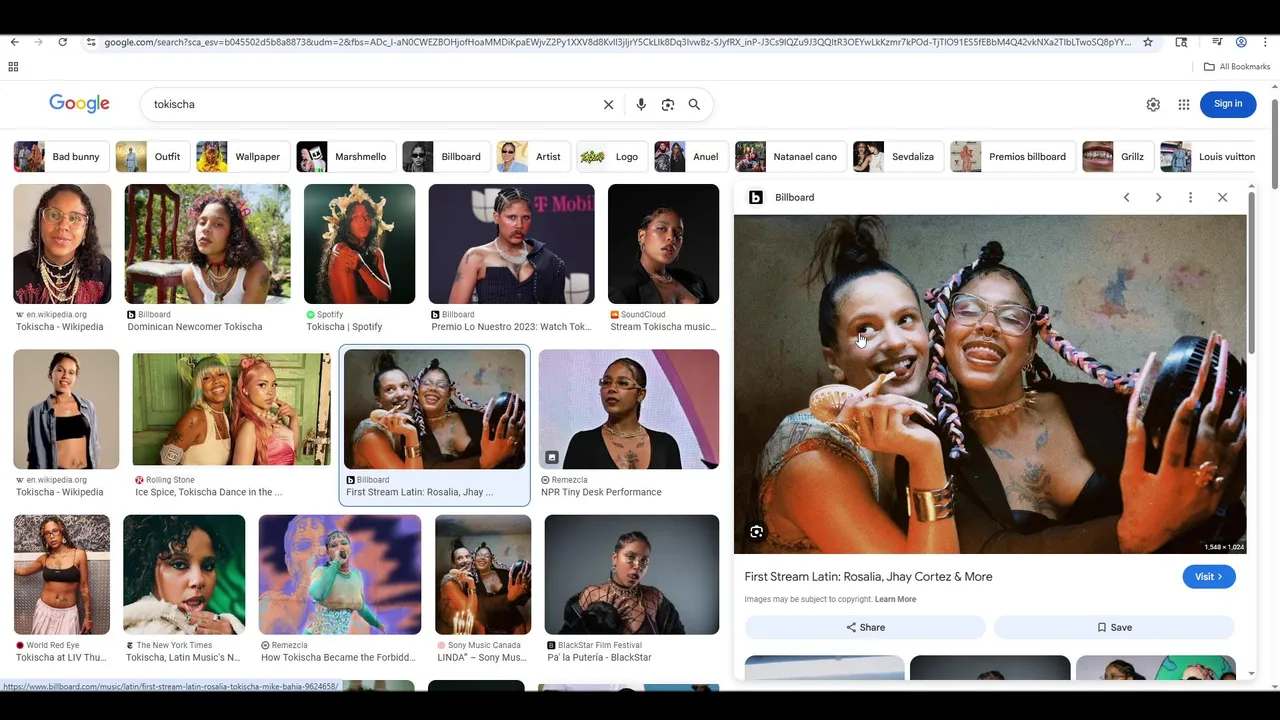Open the selected First Stream Latin thumbnail
This screenshot has width=1280, height=720.
point(434,409)
